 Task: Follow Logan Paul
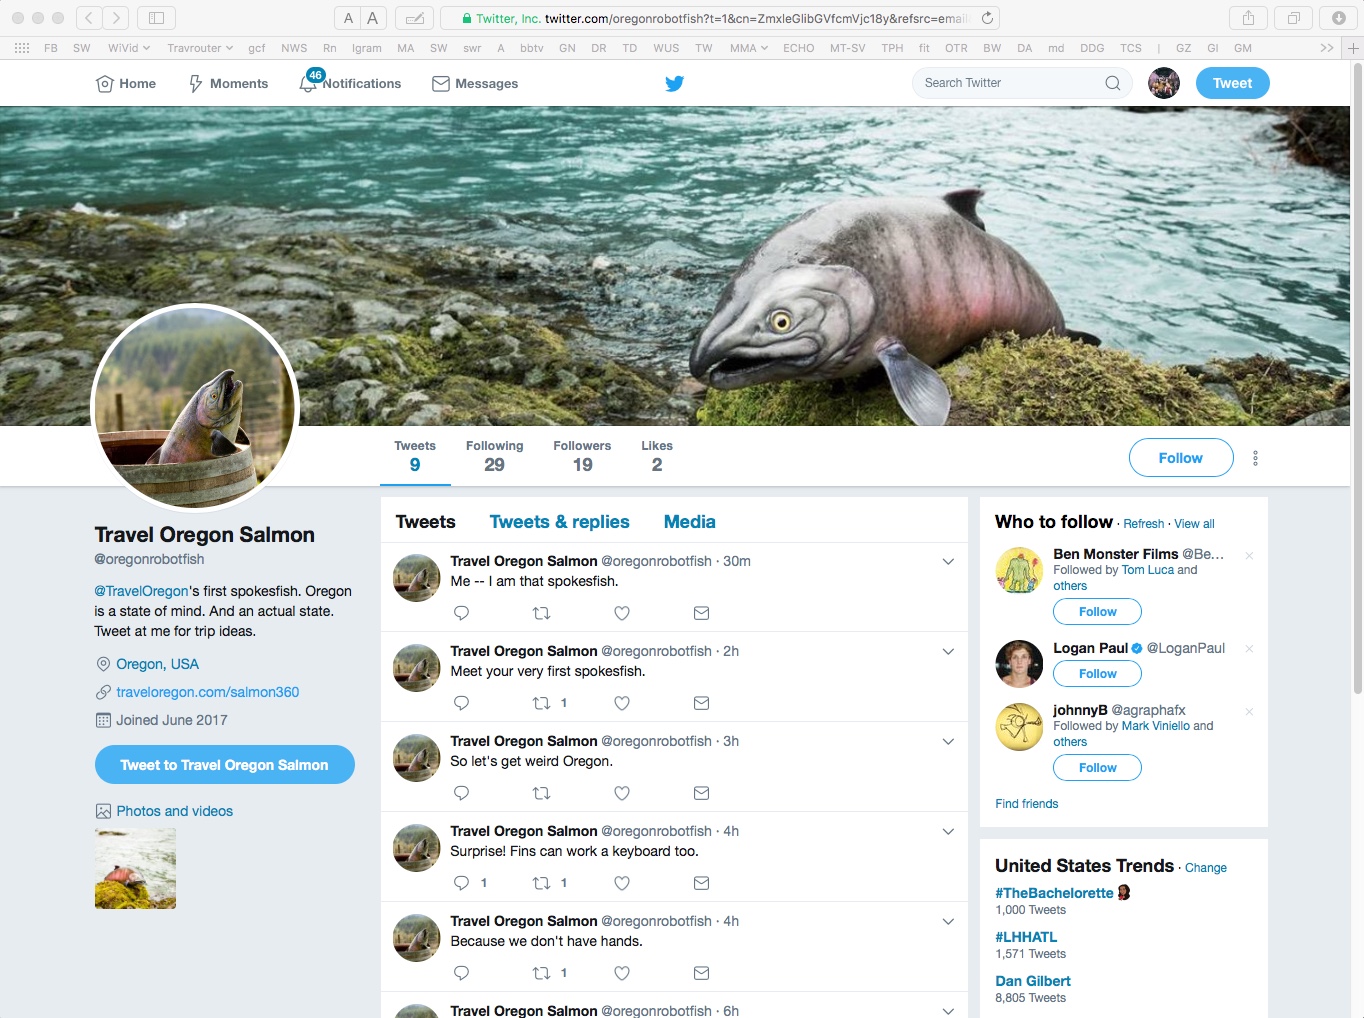point(1097,674)
